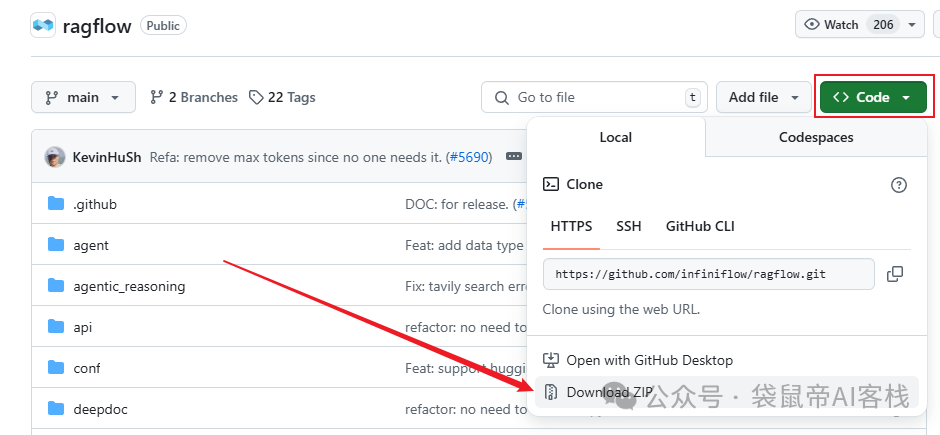Select the SSH clone tab
Image resolution: width=940 pixels, height=435 pixels.
628,226
